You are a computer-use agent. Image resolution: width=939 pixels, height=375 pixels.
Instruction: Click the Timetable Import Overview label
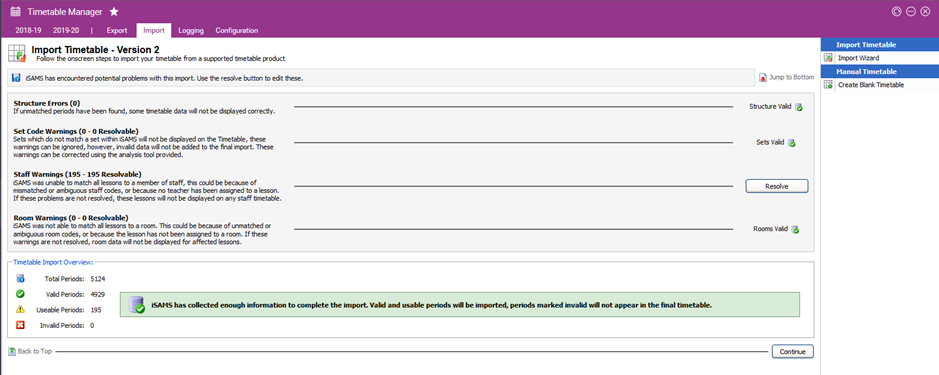(x=53, y=262)
